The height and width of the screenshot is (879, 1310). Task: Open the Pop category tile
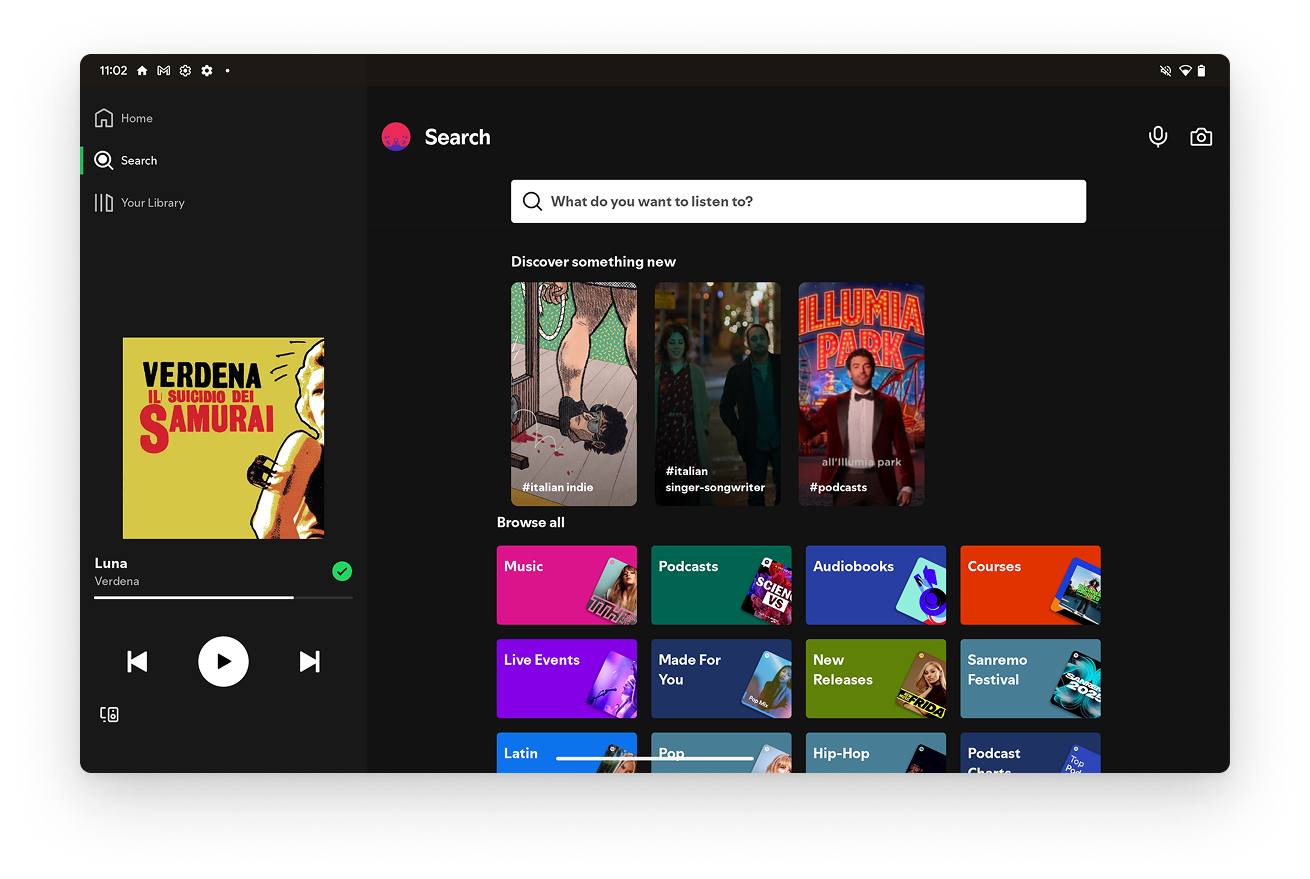(x=721, y=752)
